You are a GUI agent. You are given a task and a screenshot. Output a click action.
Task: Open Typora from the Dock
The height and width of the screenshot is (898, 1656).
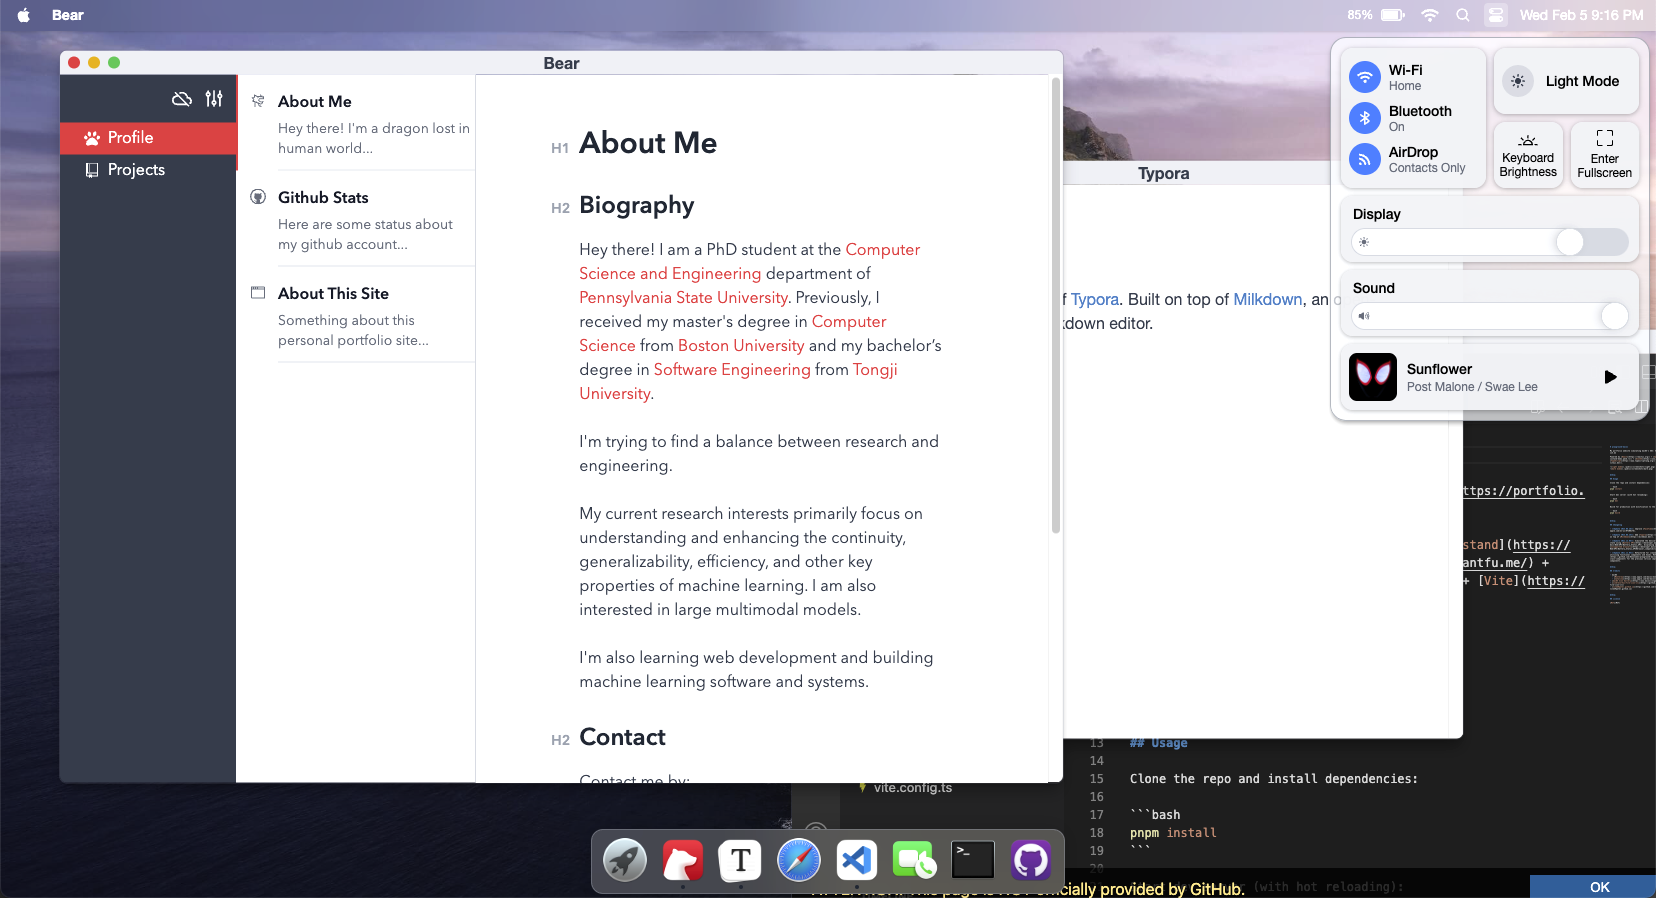(x=741, y=860)
